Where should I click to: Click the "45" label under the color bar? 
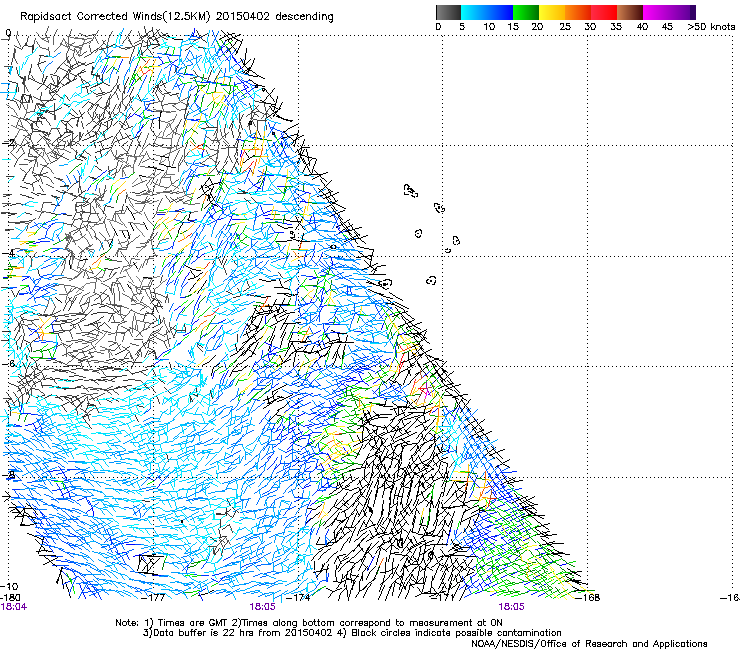click(667, 27)
